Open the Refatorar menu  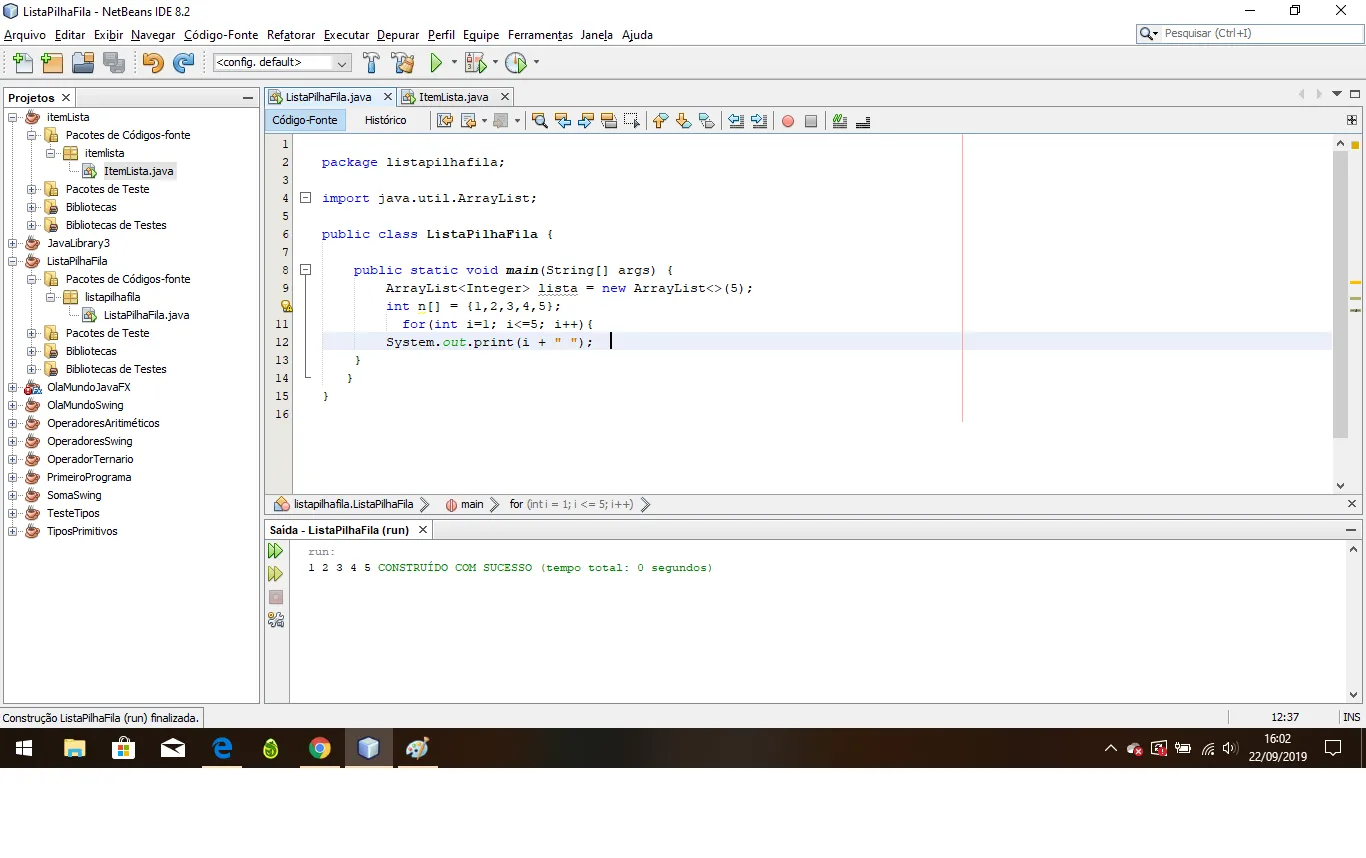(x=291, y=35)
